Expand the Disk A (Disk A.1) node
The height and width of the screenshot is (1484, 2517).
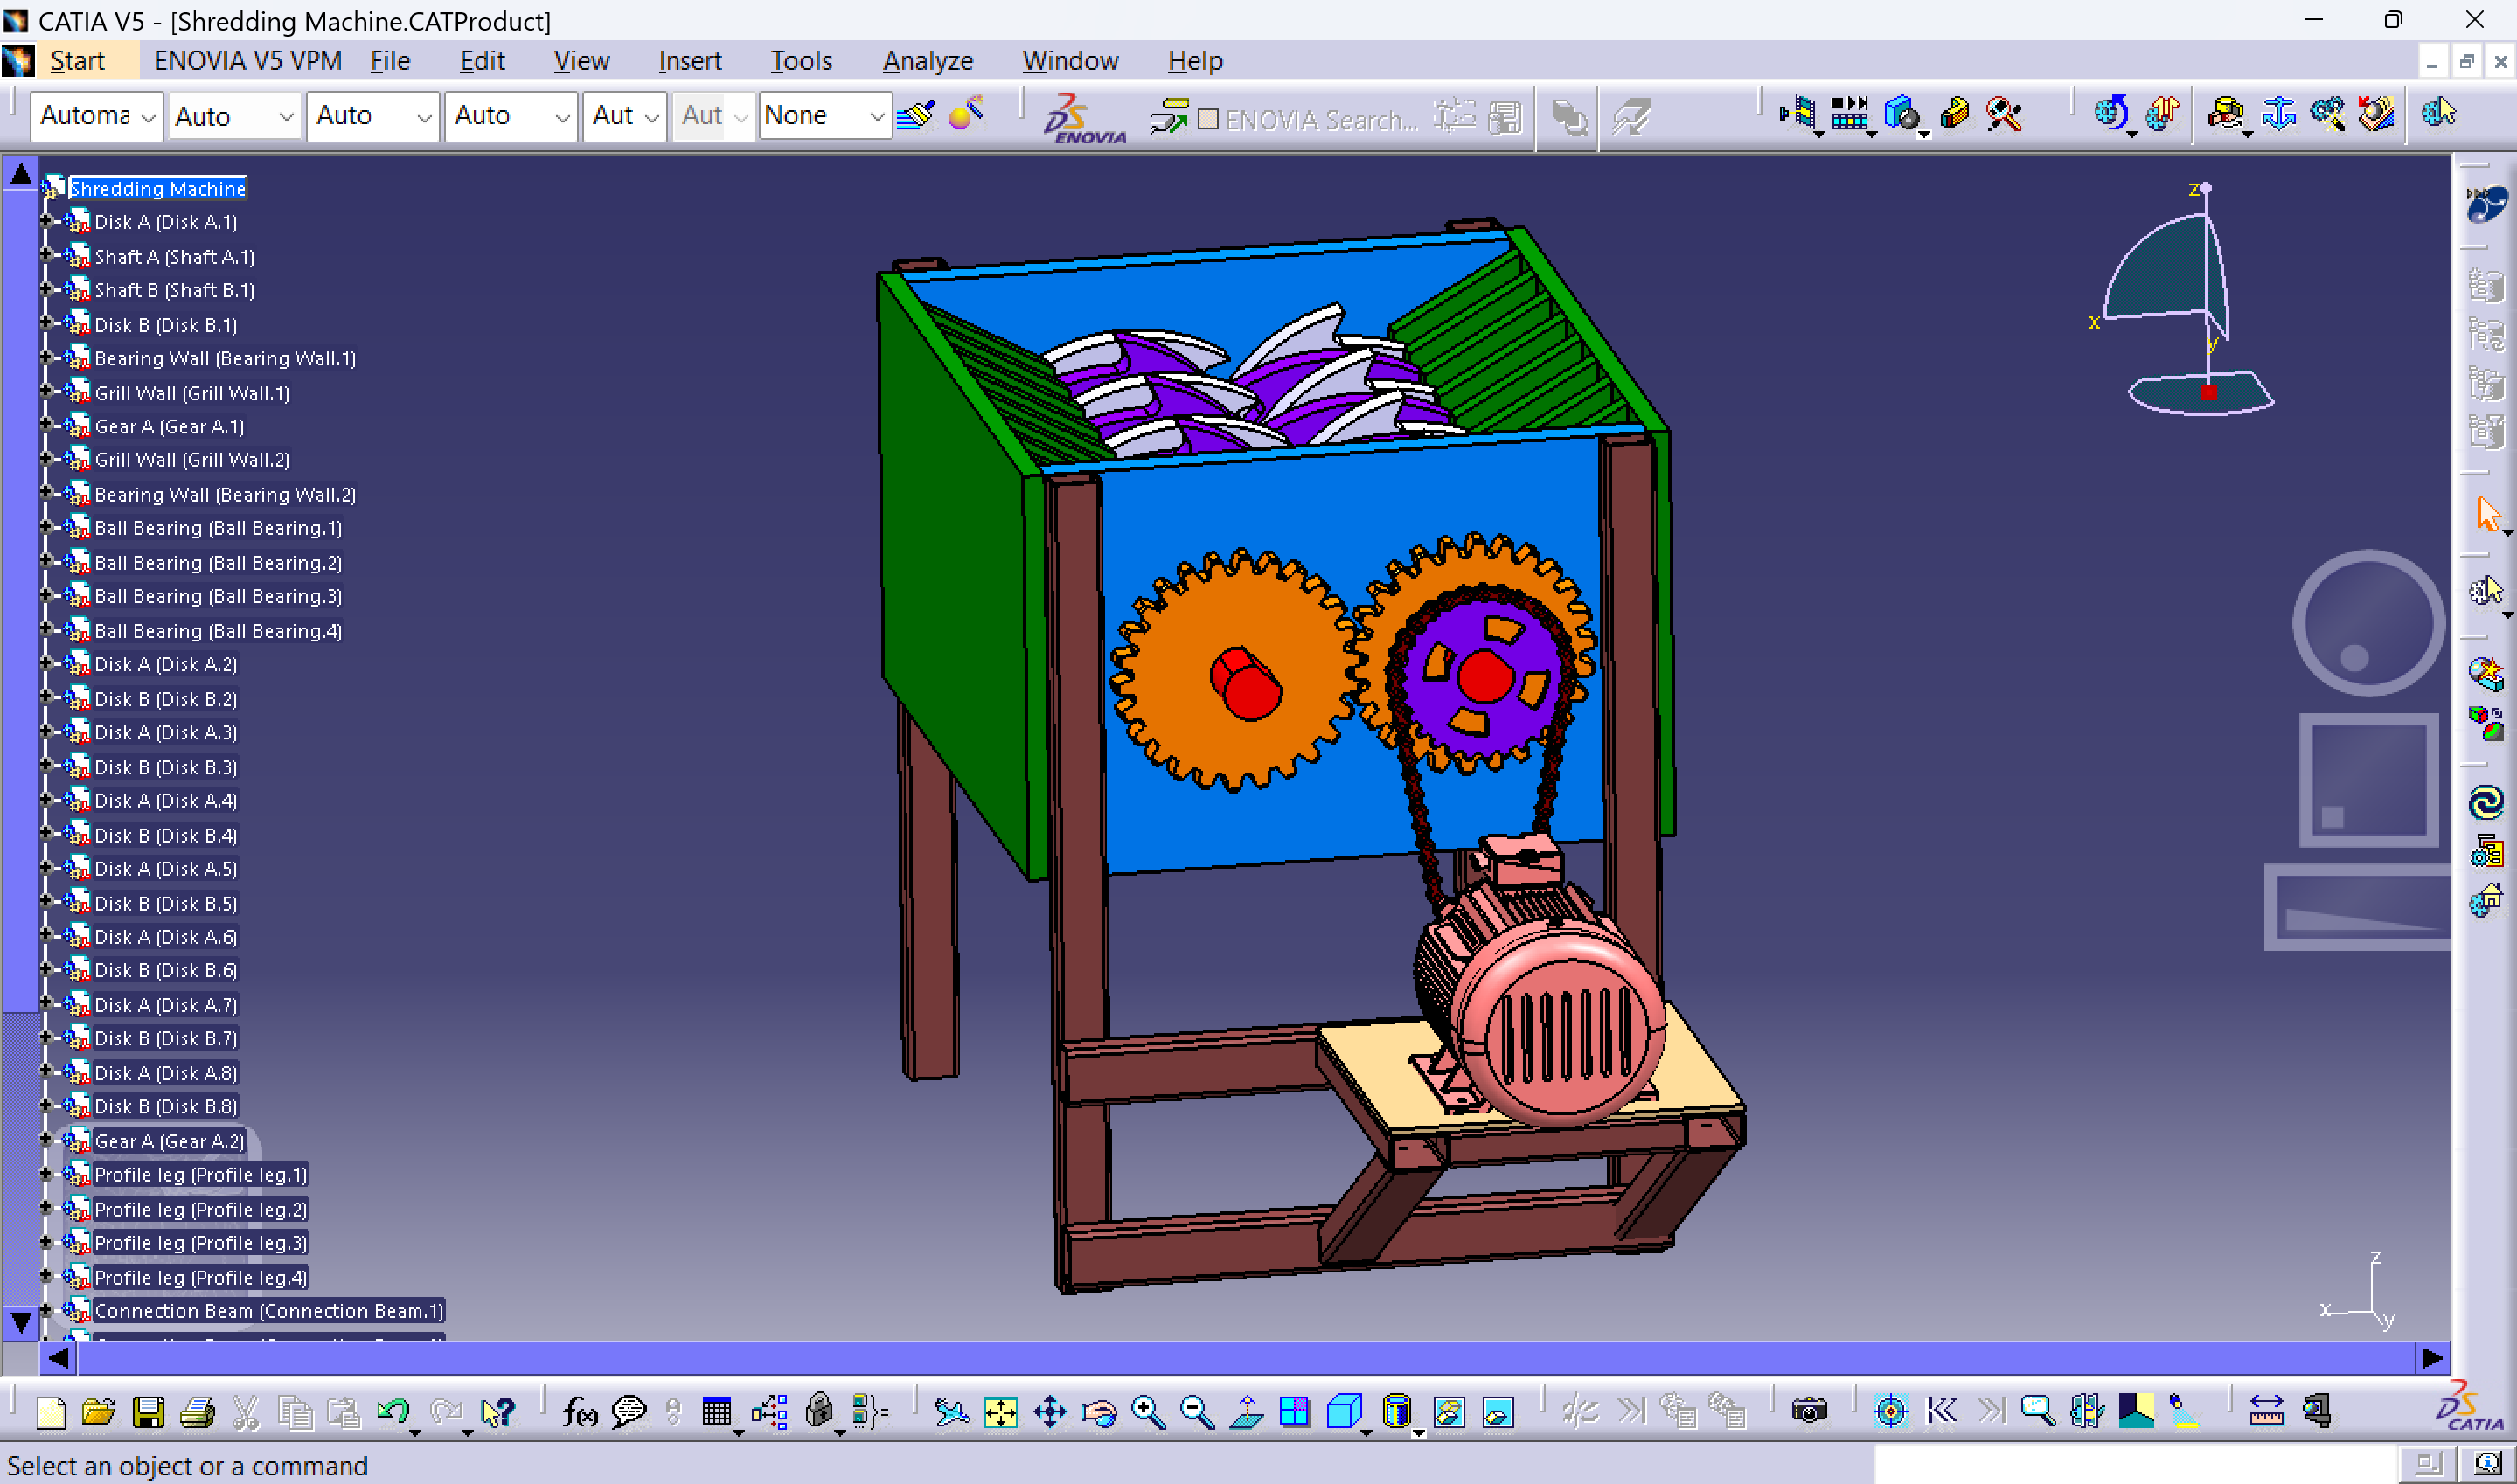point(46,221)
